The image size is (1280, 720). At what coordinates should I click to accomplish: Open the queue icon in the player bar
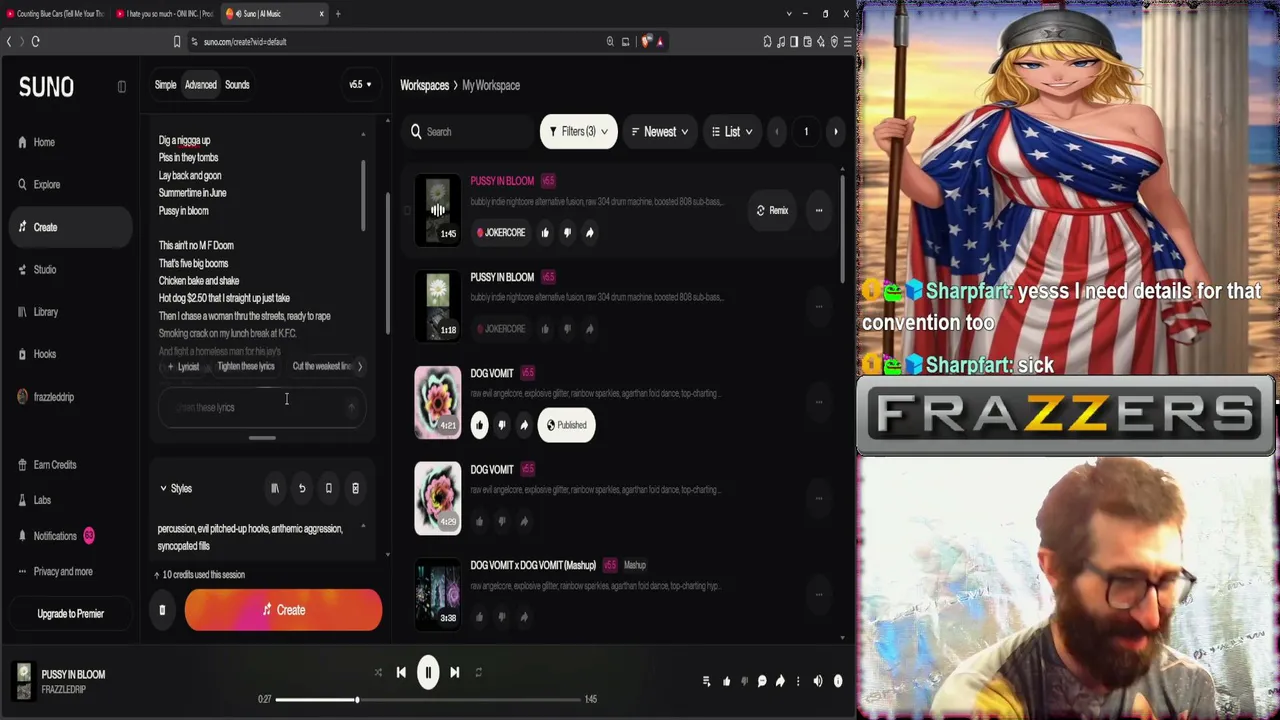tap(706, 681)
